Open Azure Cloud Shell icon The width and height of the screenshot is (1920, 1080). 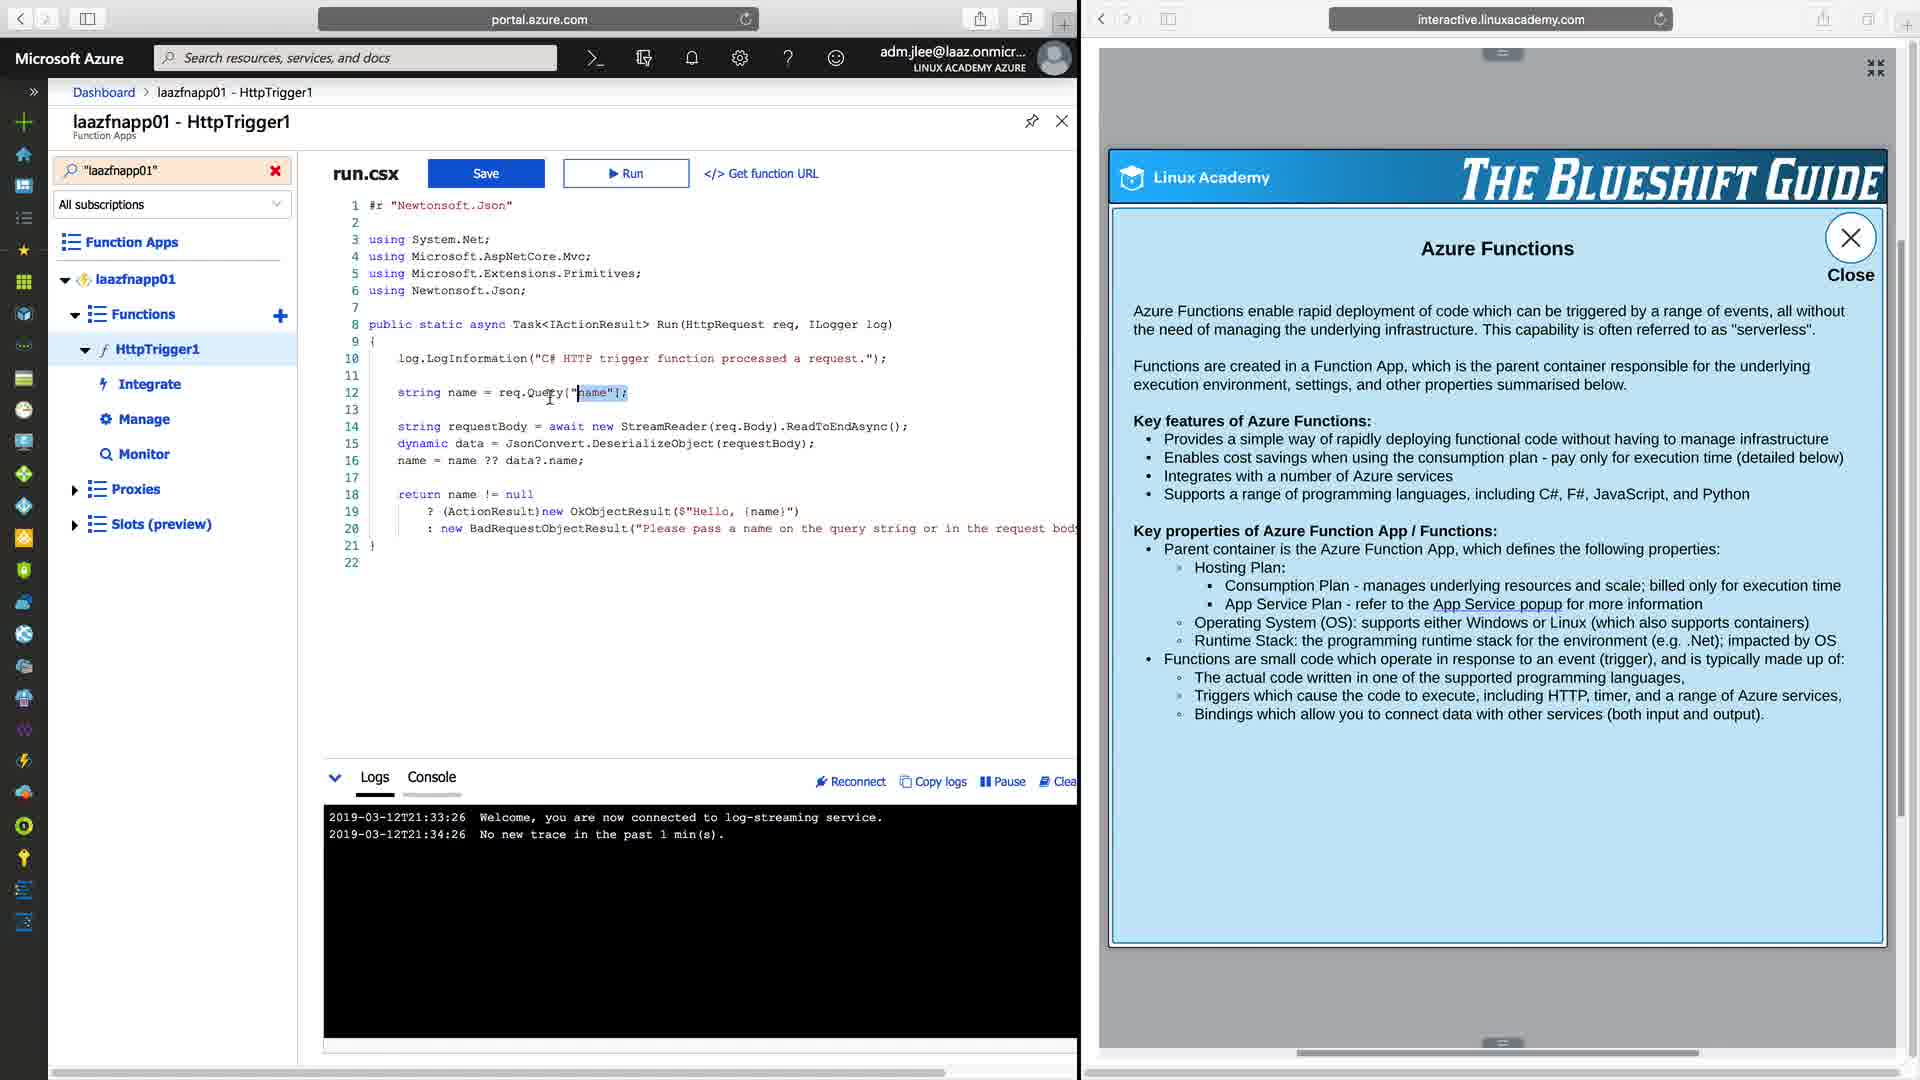coord(595,58)
